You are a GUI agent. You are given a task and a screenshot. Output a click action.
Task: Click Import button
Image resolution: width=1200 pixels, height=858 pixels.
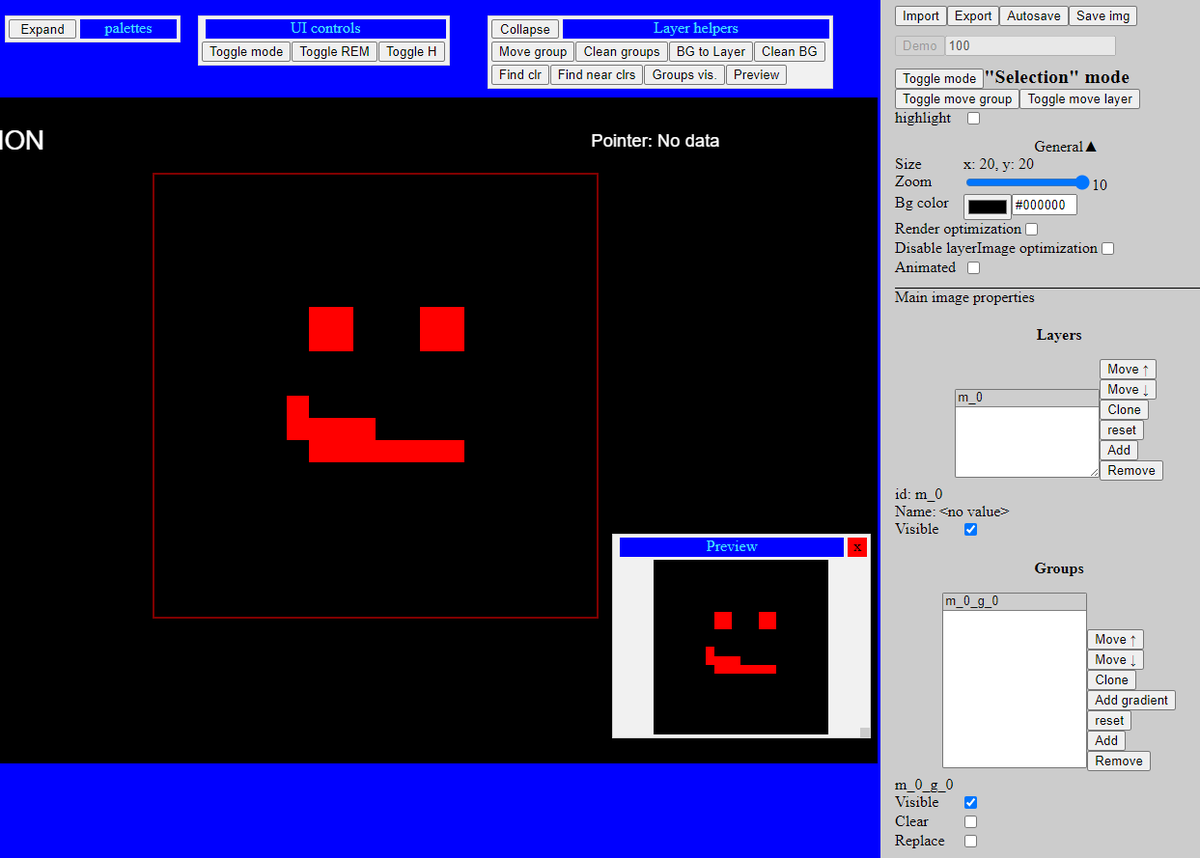920,16
